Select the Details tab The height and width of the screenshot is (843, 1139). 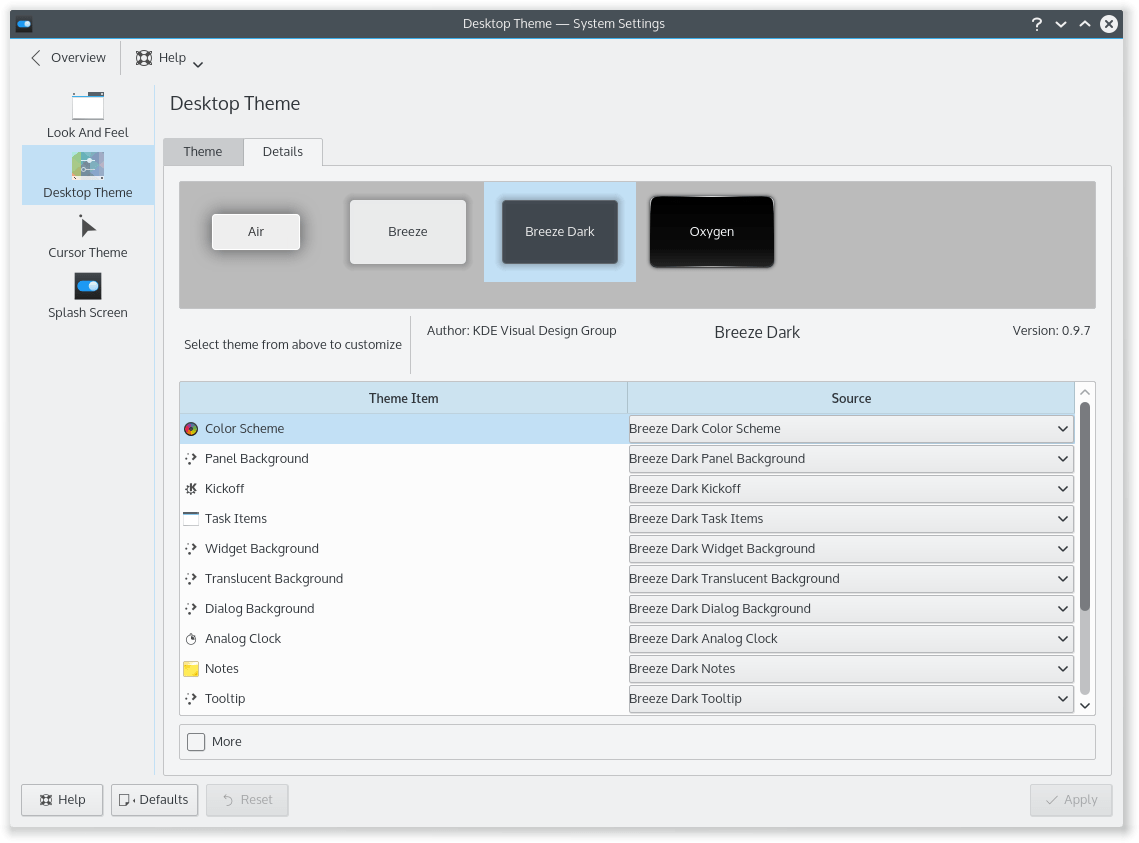283,152
